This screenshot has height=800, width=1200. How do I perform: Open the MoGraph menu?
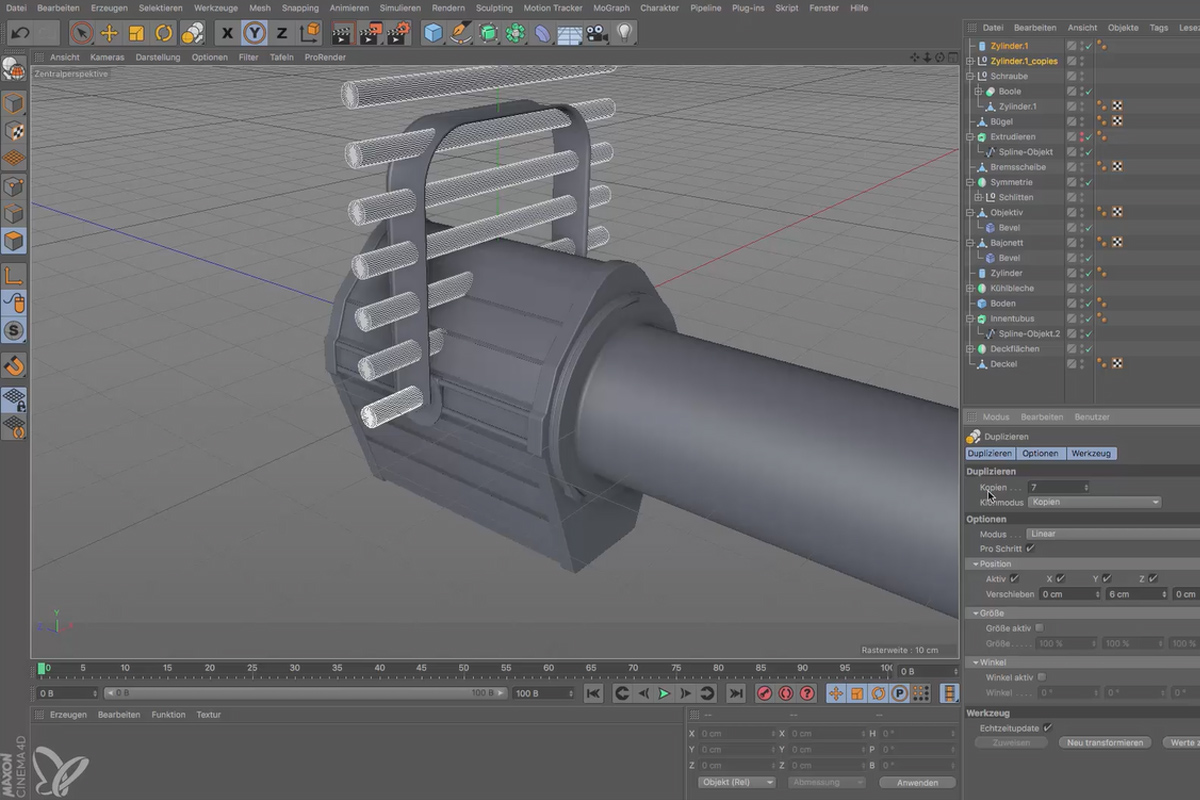611,8
